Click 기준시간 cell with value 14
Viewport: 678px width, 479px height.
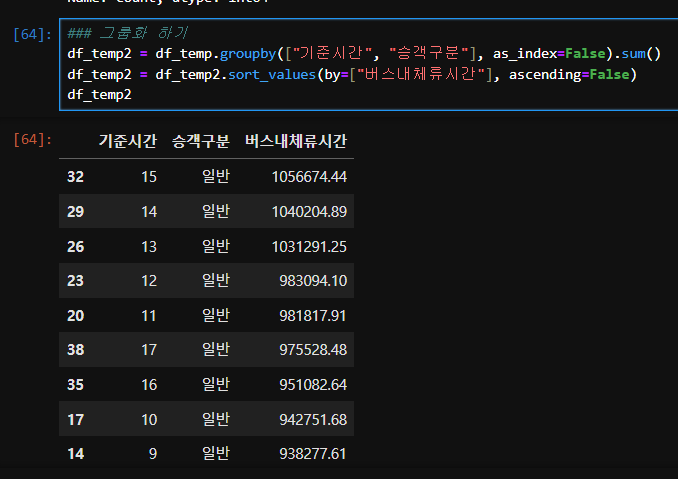coord(149,211)
